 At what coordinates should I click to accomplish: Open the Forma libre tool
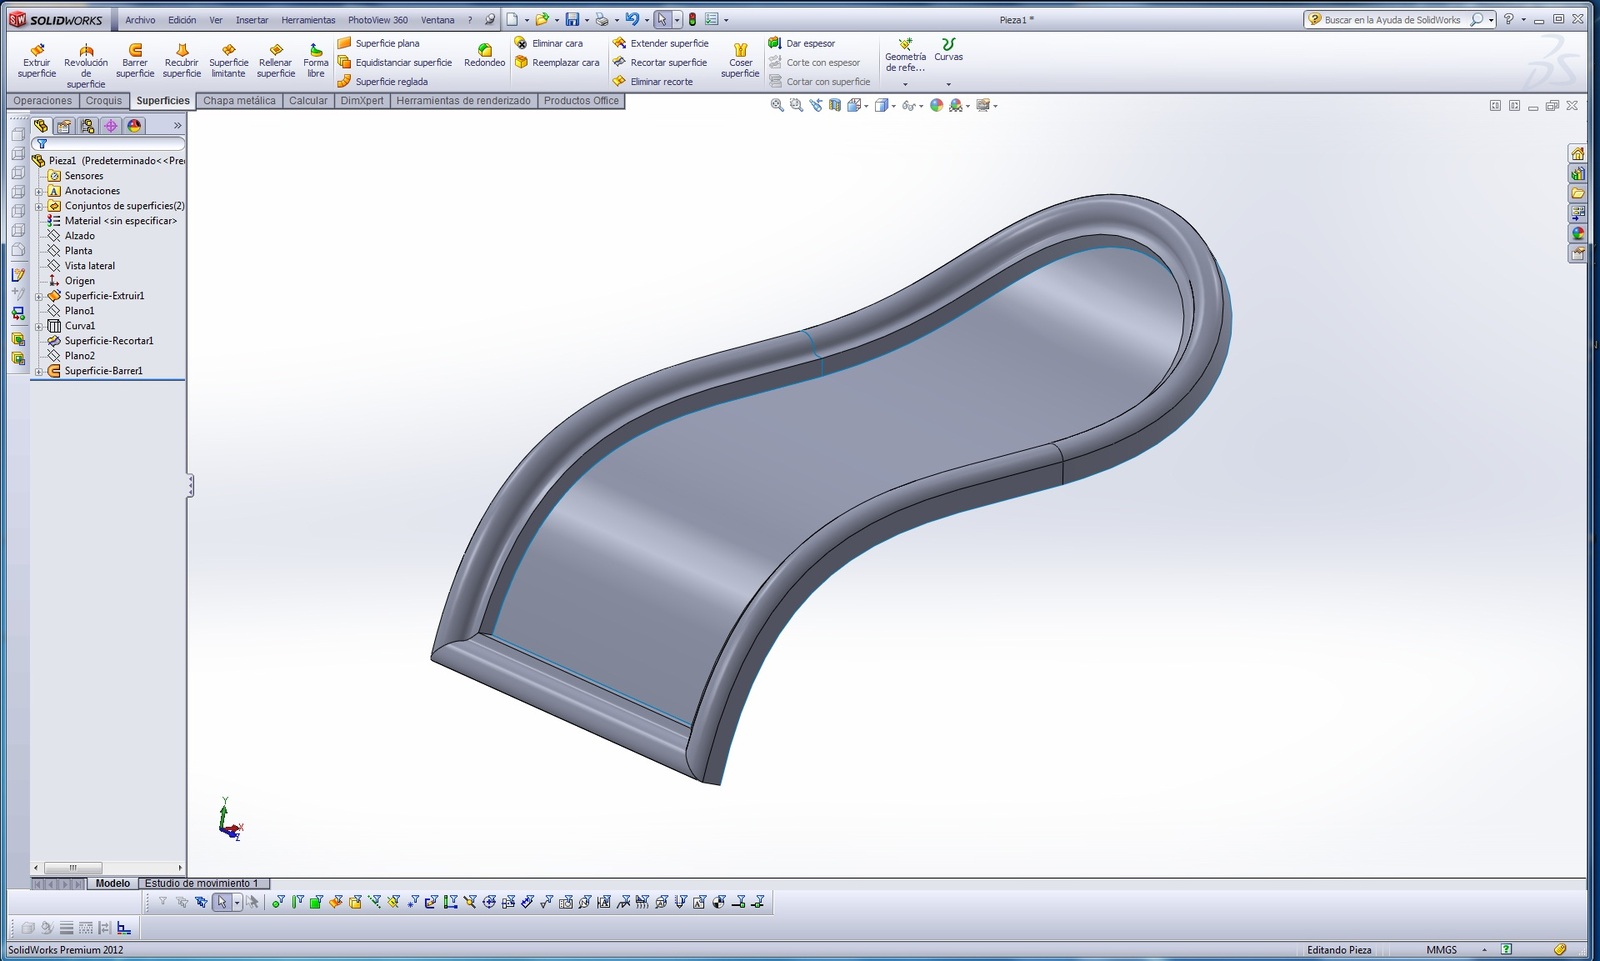(316, 60)
